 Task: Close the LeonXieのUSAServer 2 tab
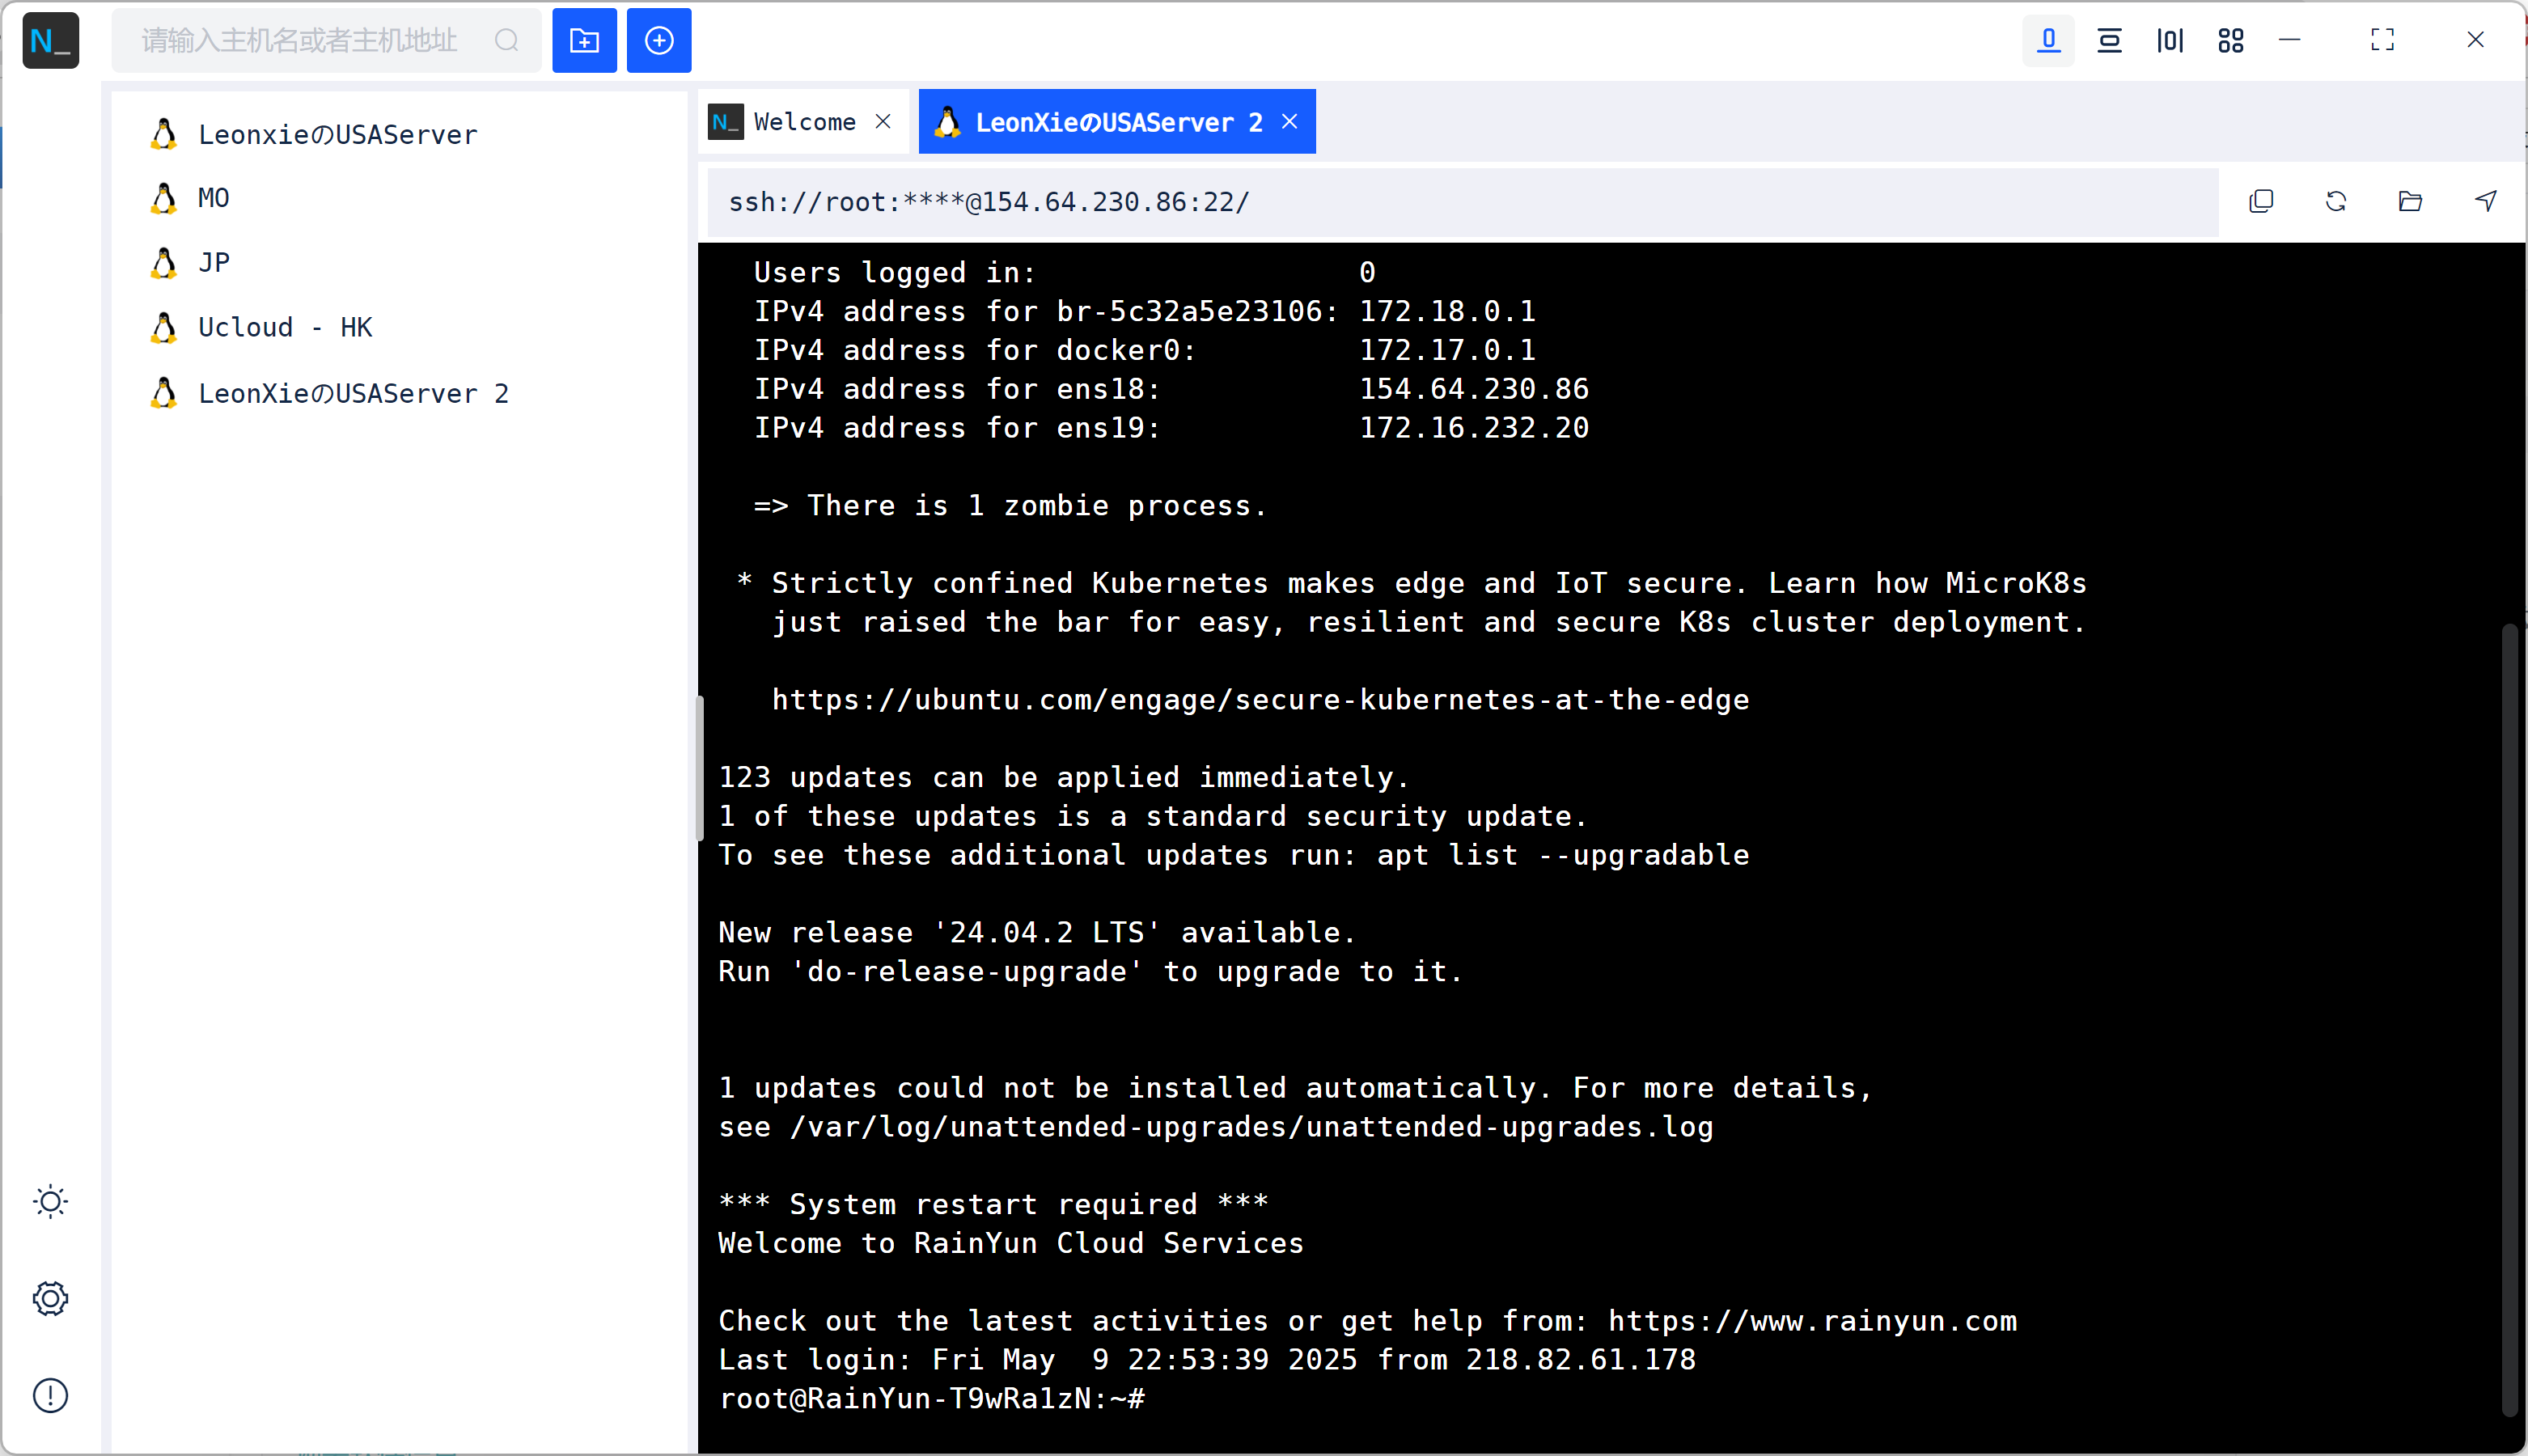point(1290,122)
